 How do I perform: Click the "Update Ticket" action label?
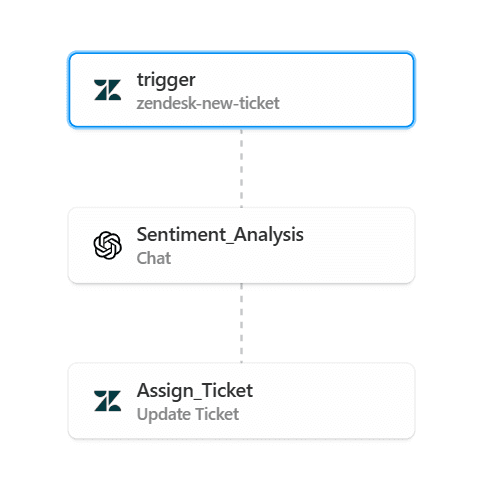click(188, 414)
